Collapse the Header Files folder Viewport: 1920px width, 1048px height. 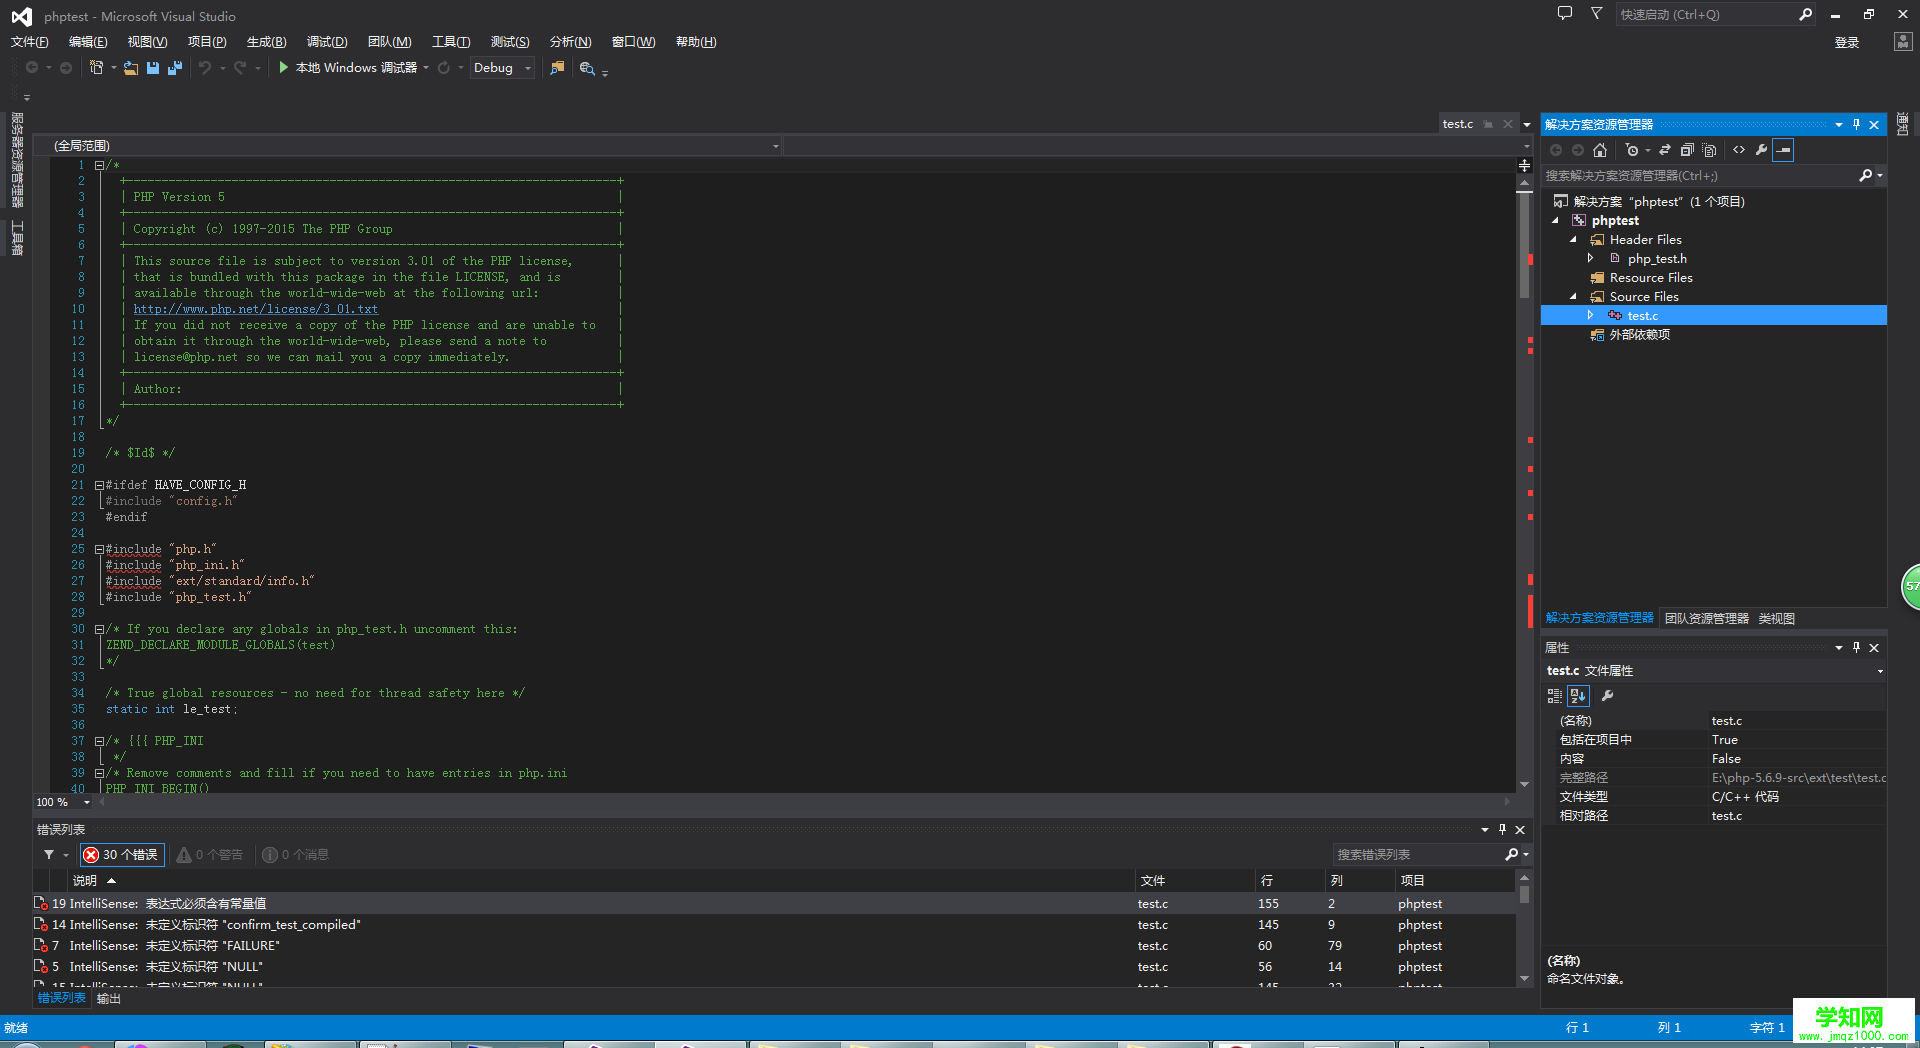[1573, 240]
